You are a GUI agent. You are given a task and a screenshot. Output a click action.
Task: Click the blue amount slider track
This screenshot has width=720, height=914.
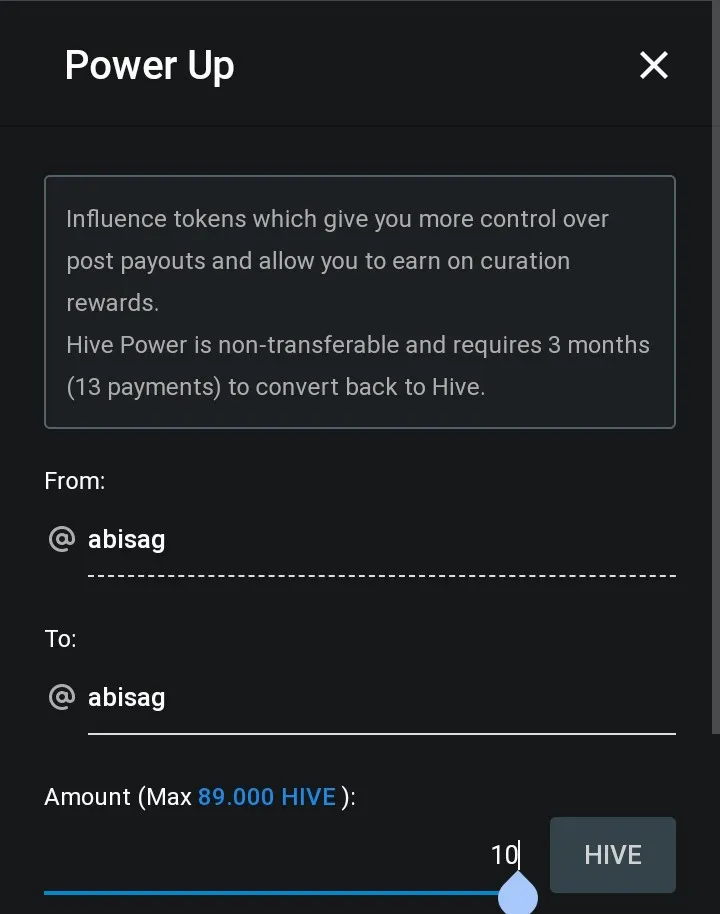(x=270, y=892)
